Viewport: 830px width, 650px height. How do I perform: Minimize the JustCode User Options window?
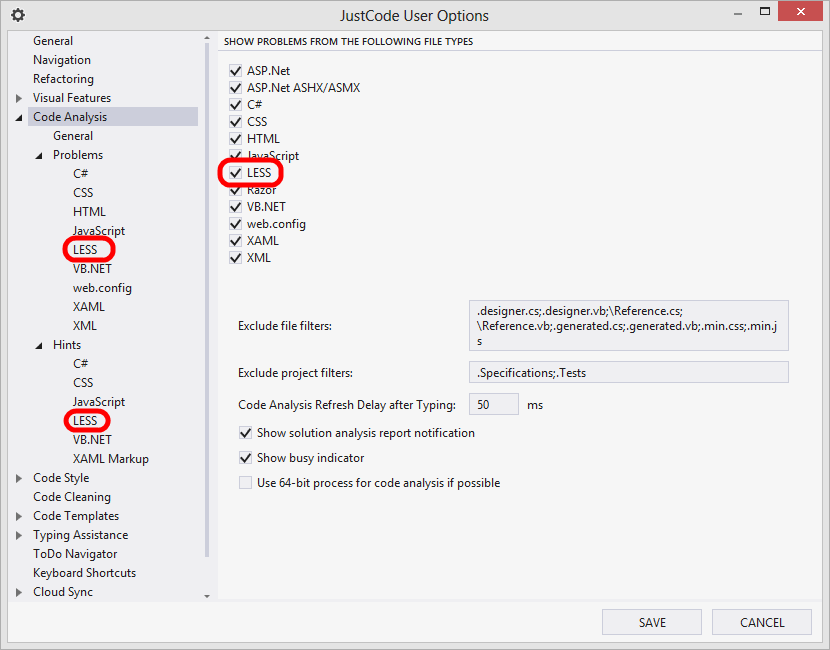click(x=738, y=12)
